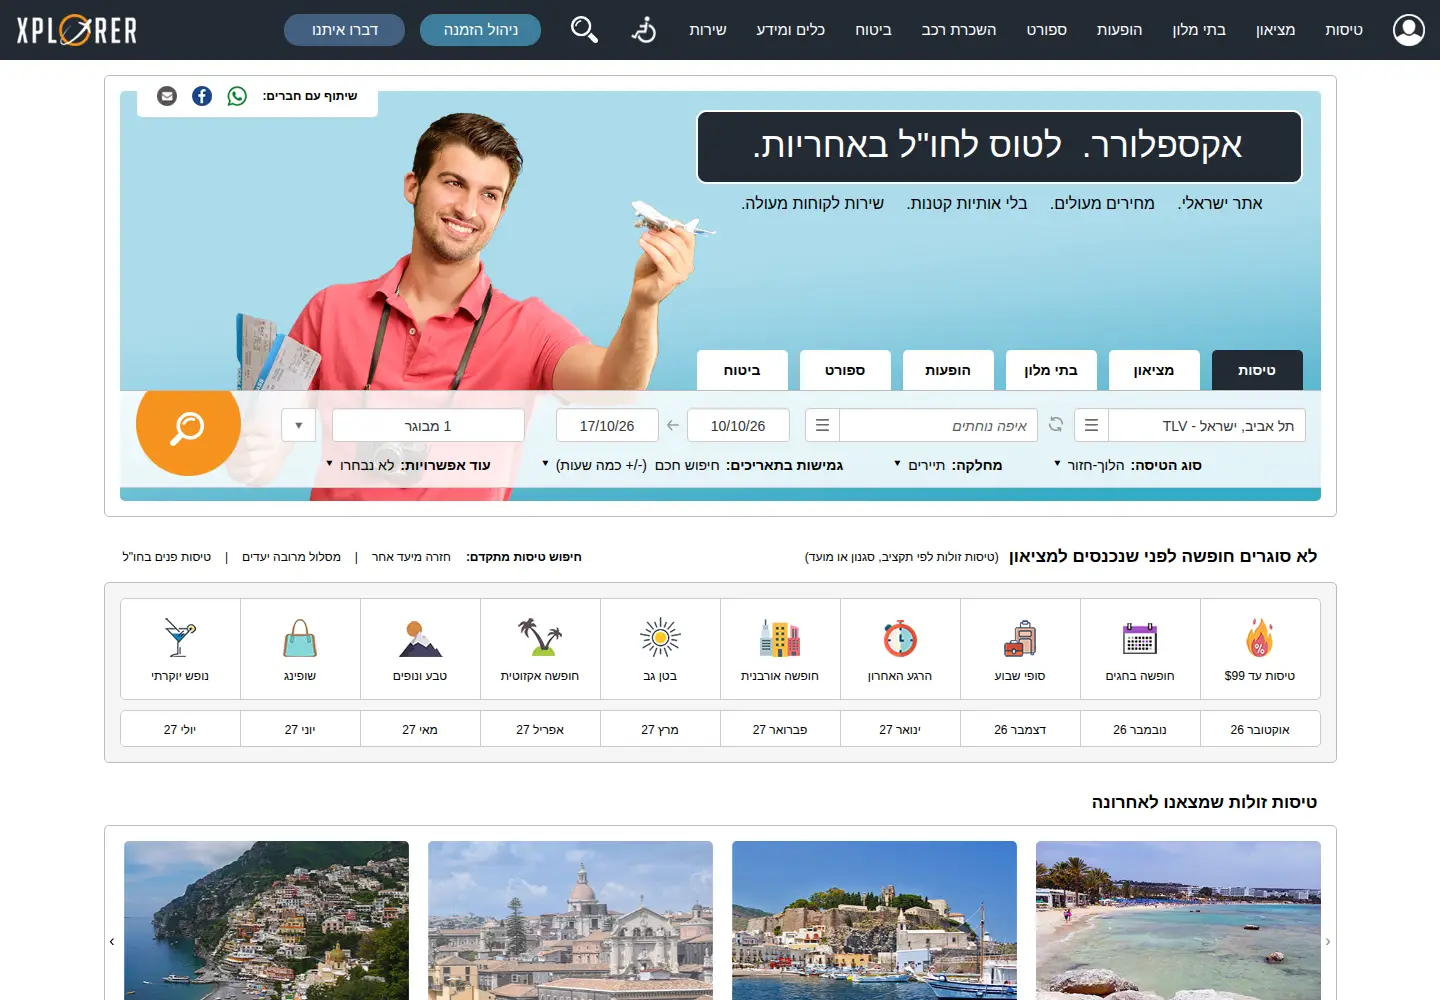Image resolution: width=1440 pixels, height=1000 pixels.
Task: Share via the Facebook icon
Action: point(202,96)
